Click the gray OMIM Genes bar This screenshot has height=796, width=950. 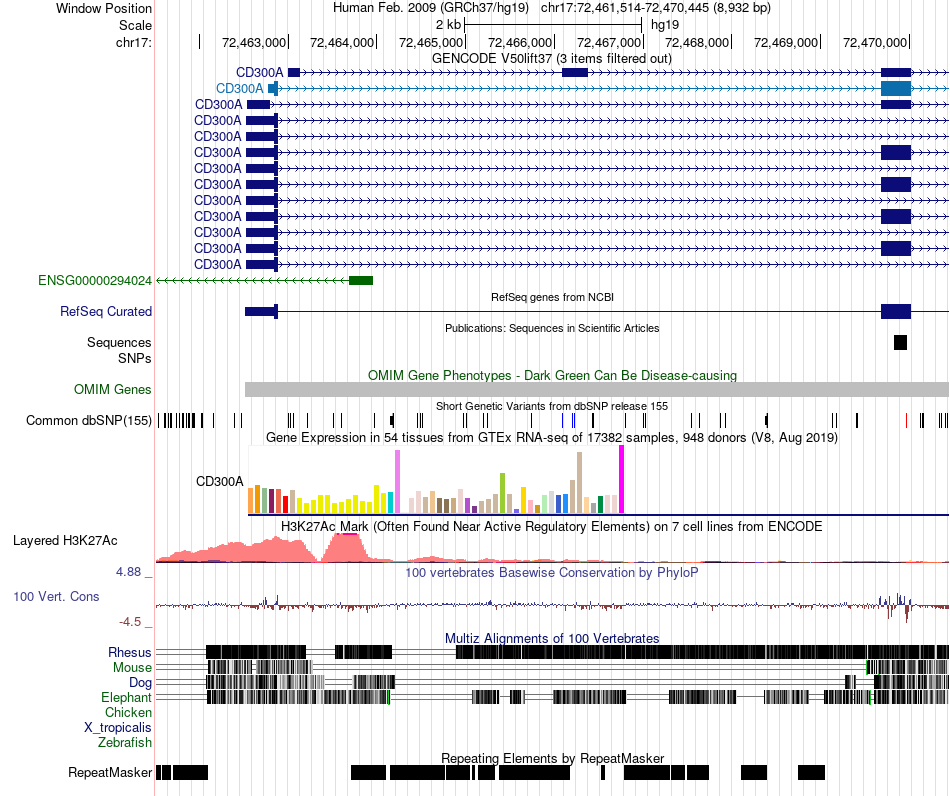pyautogui.click(x=597, y=390)
